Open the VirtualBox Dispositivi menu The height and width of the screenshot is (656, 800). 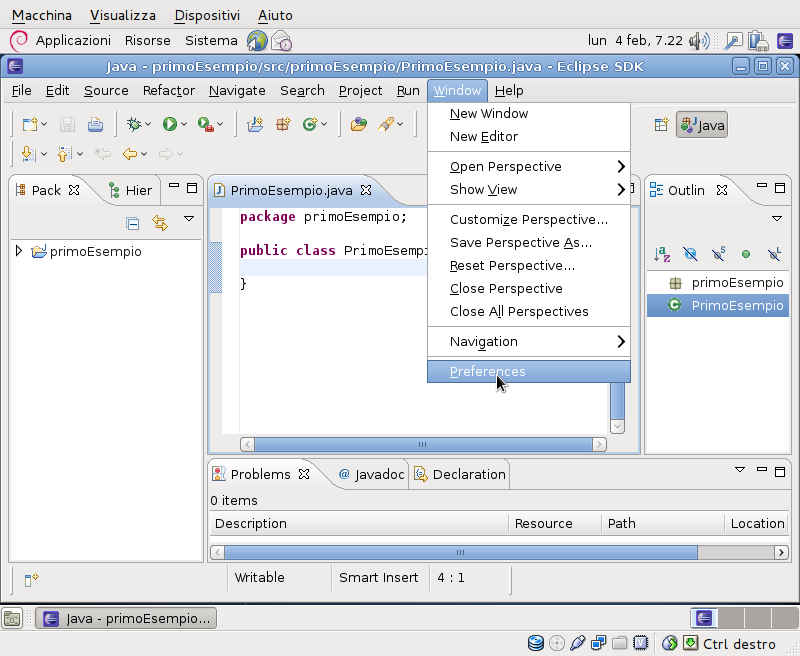207,15
